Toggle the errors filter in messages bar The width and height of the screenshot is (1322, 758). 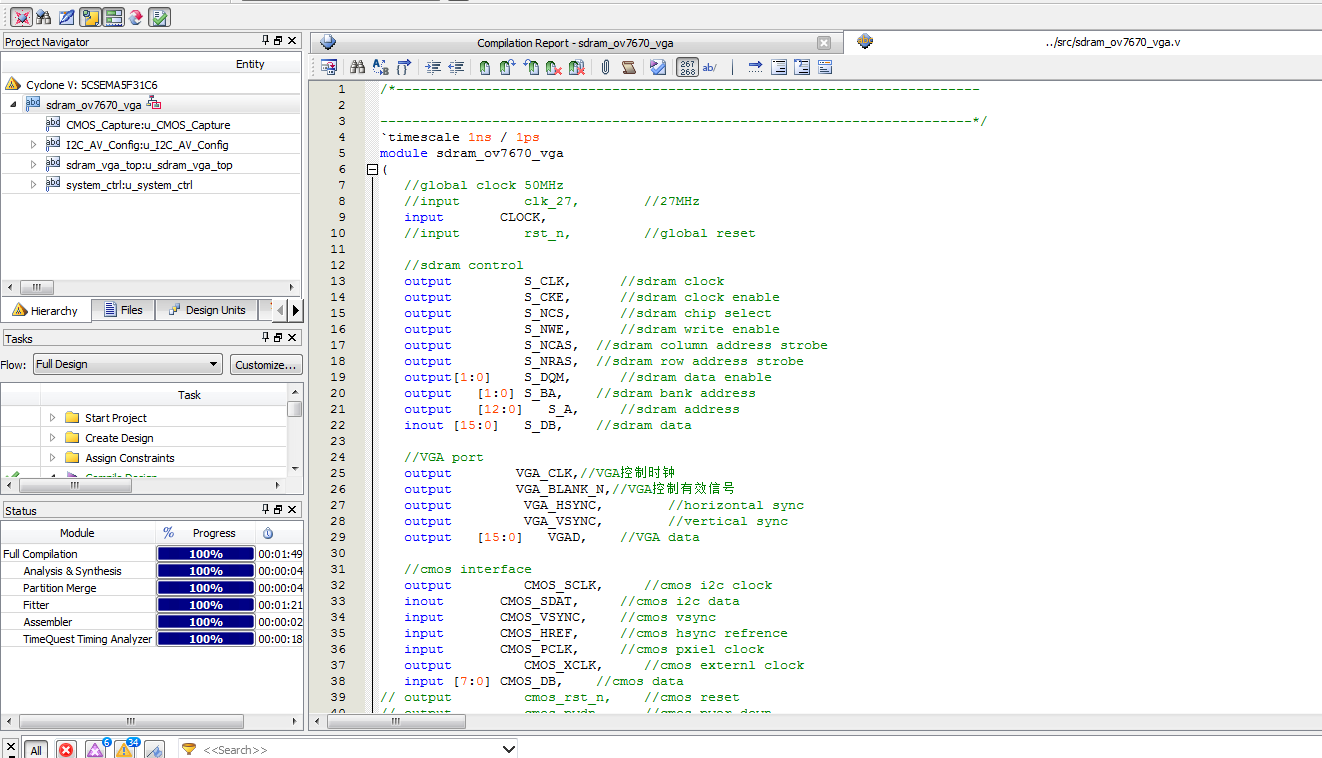(66, 749)
